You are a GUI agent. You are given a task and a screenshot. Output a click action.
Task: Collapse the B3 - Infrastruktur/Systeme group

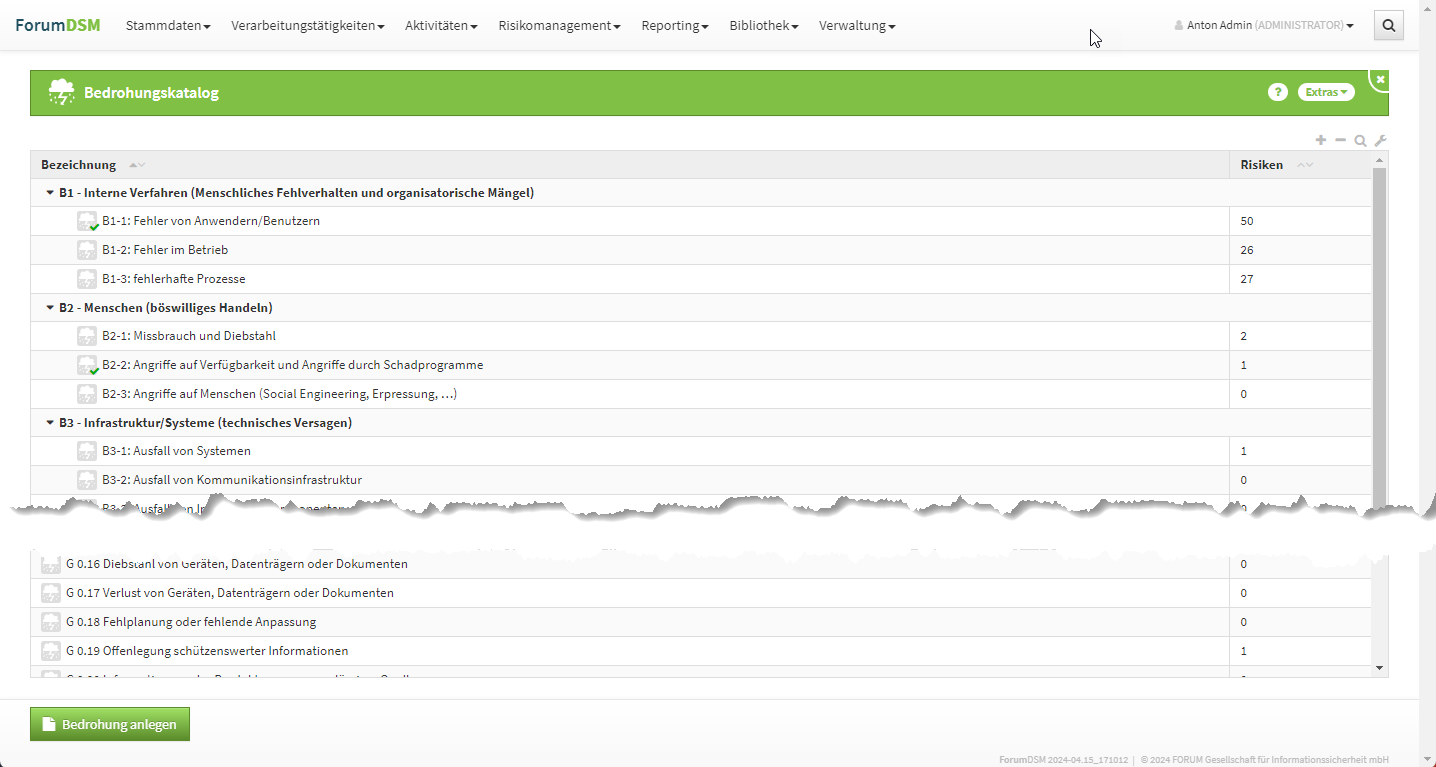pos(50,423)
